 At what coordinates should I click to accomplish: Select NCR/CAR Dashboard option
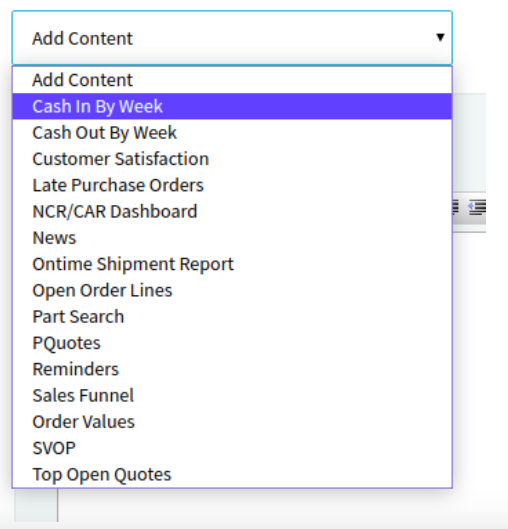click(232, 212)
